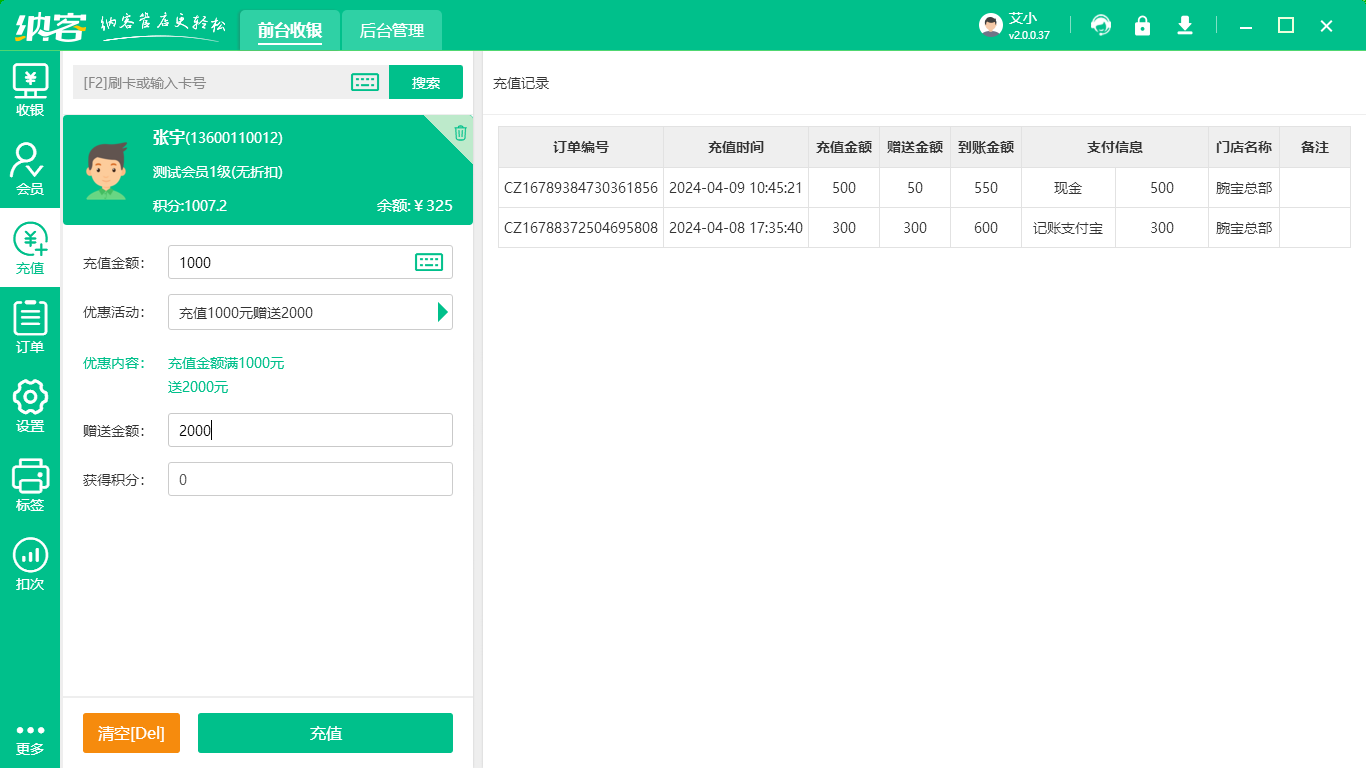Open the 扣次 count deduction icon
The height and width of the screenshot is (768, 1366).
[30, 564]
